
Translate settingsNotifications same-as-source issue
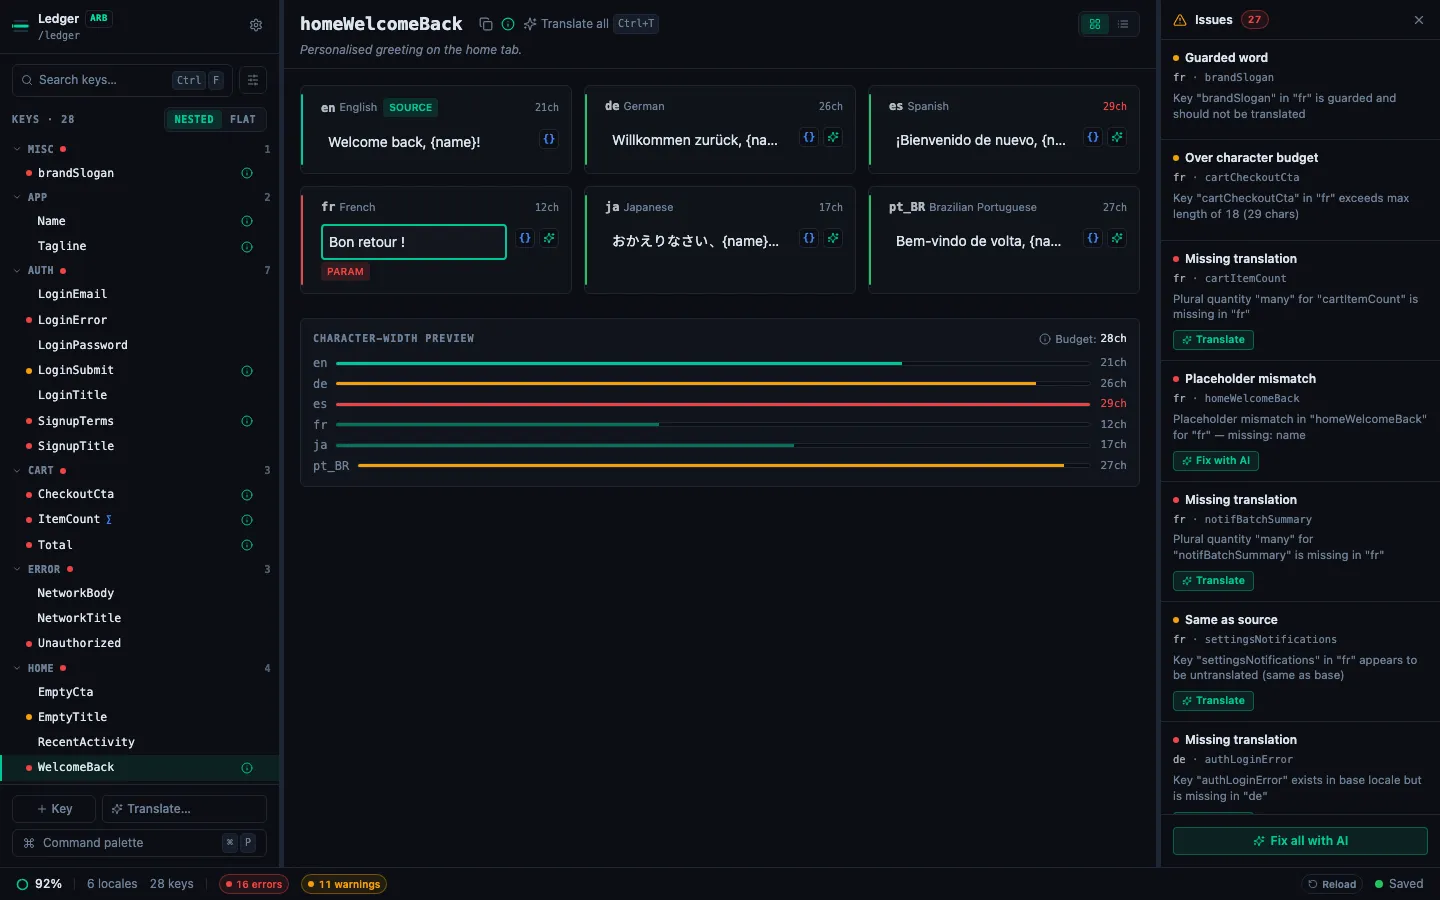point(1213,701)
